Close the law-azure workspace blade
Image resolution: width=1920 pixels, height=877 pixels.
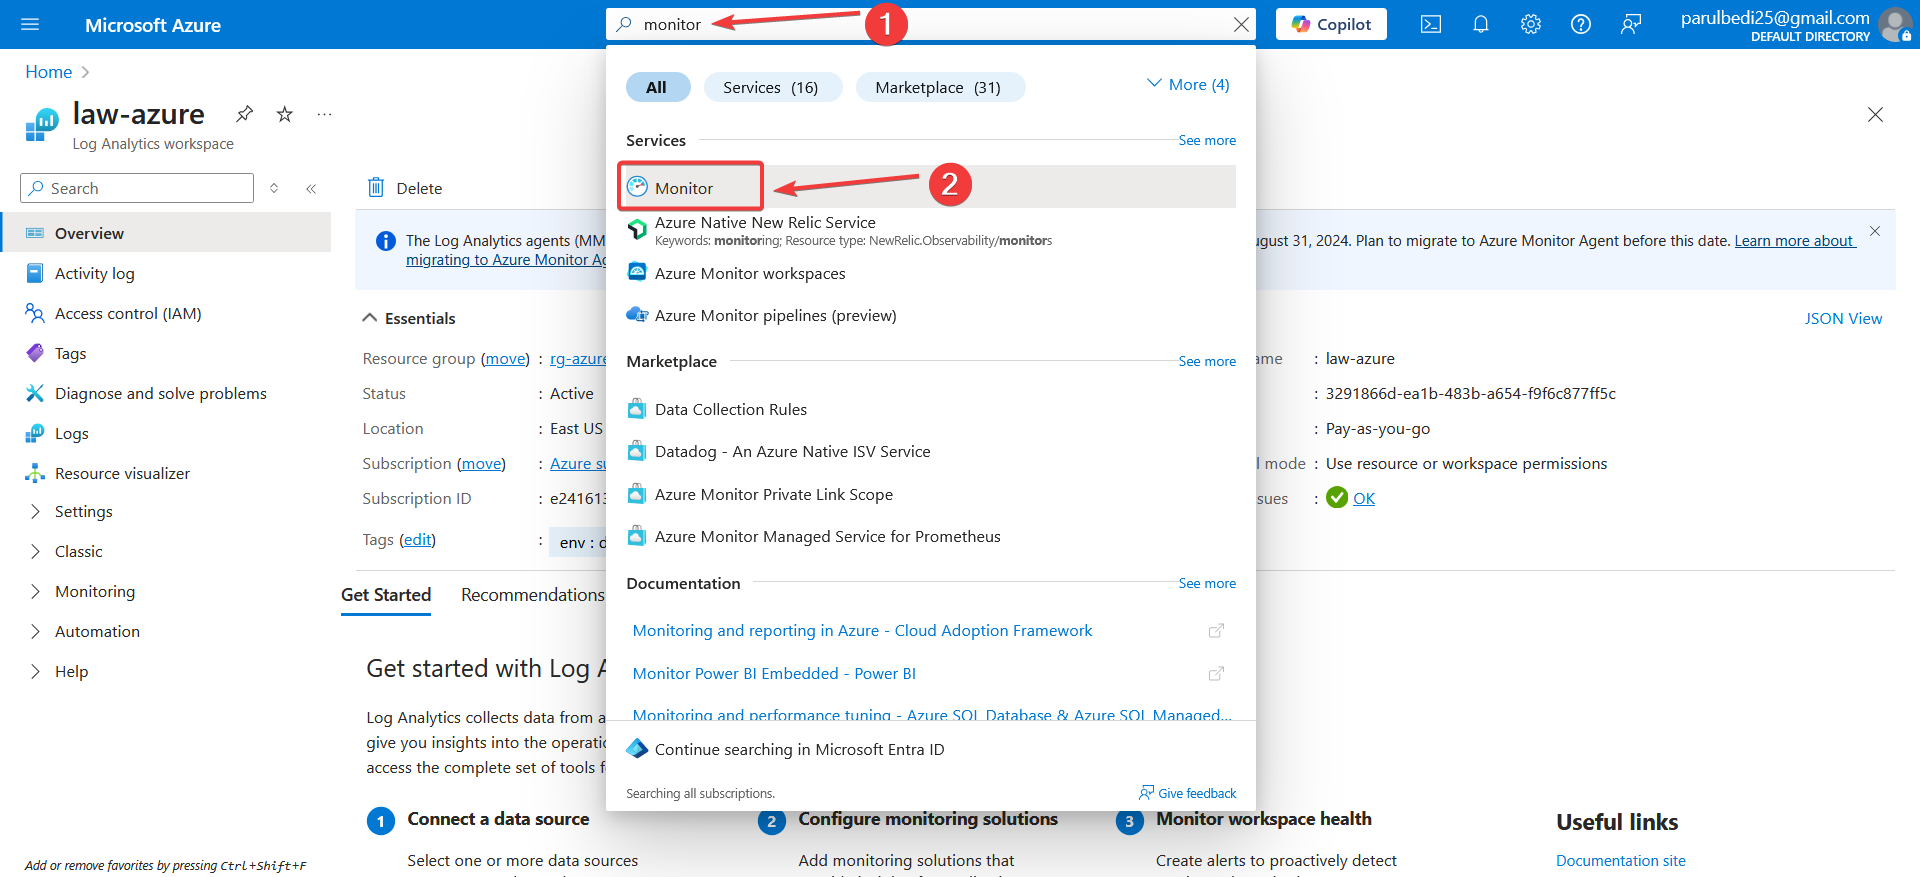pyautogui.click(x=1875, y=115)
